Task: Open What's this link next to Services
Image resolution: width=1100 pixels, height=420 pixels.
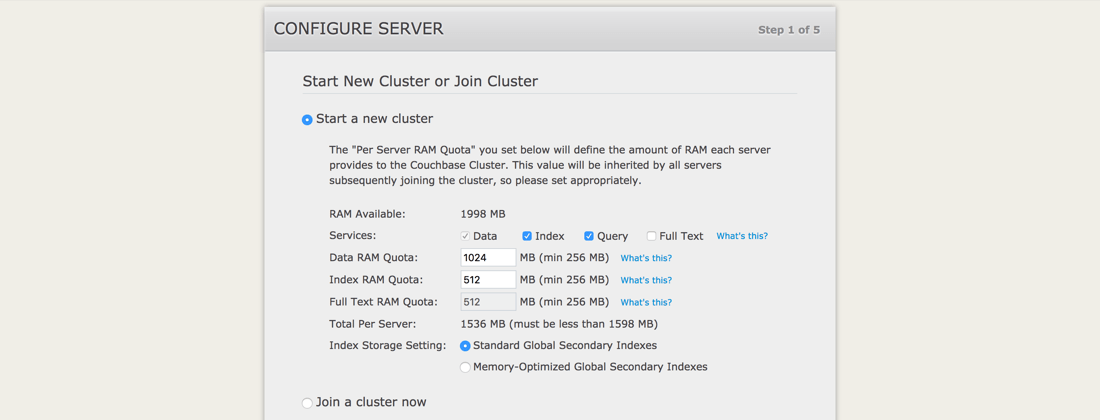Action: 742,236
